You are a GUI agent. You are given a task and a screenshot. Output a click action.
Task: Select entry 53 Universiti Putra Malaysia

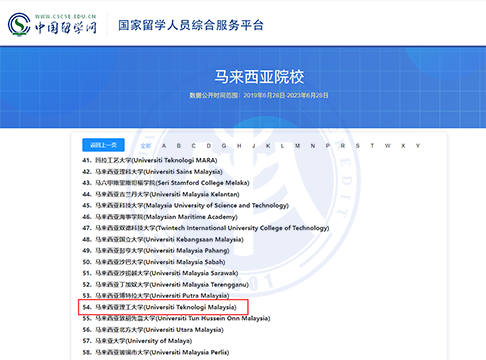tap(156, 296)
